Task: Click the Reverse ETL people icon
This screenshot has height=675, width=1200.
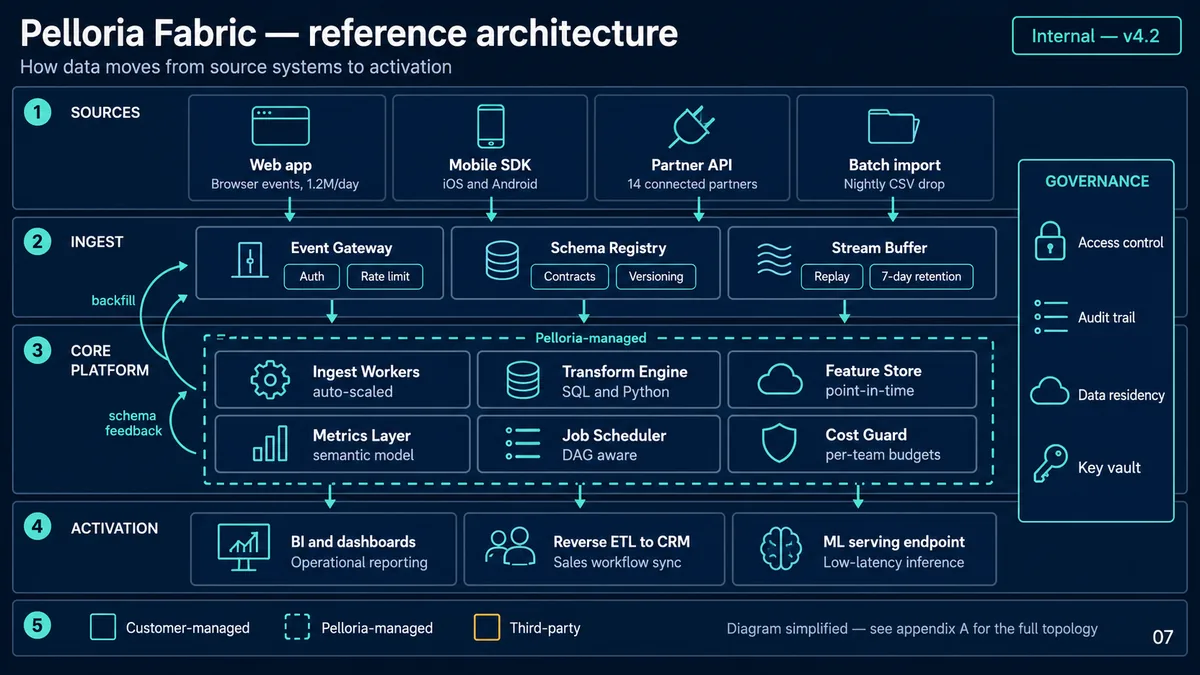Action: coord(511,549)
